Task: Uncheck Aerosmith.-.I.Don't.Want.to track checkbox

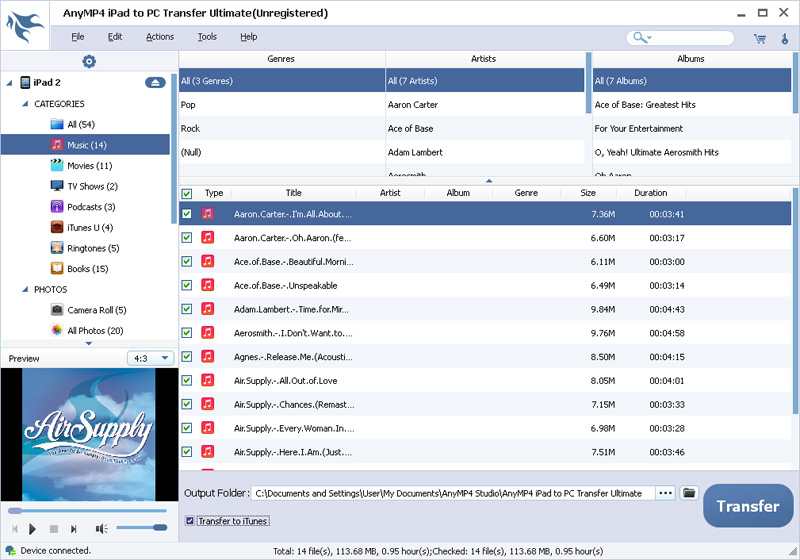Action: (x=187, y=333)
